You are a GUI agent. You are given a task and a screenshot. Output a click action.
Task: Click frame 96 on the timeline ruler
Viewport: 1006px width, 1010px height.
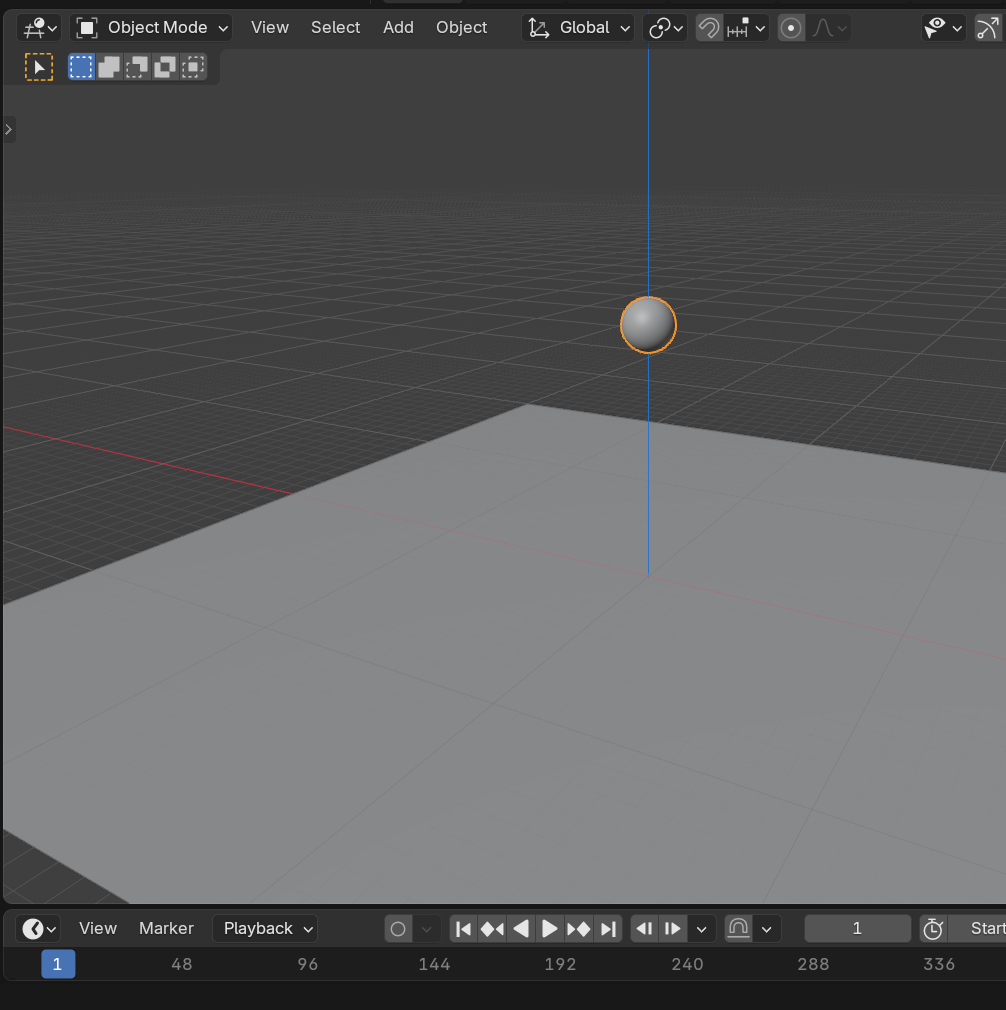308,964
